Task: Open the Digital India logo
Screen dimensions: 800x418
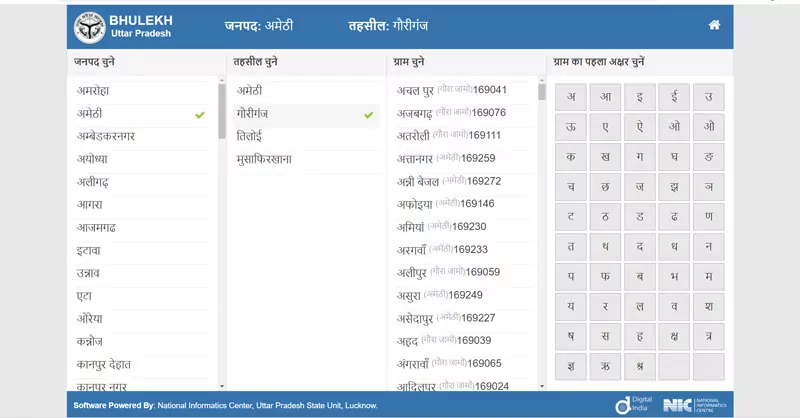Action: [x=634, y=405]
